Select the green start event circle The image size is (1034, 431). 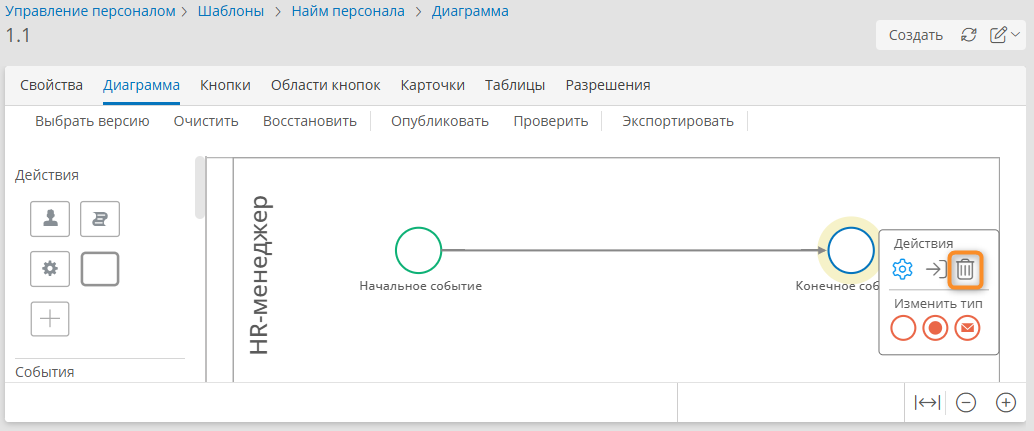pos(418,250)
